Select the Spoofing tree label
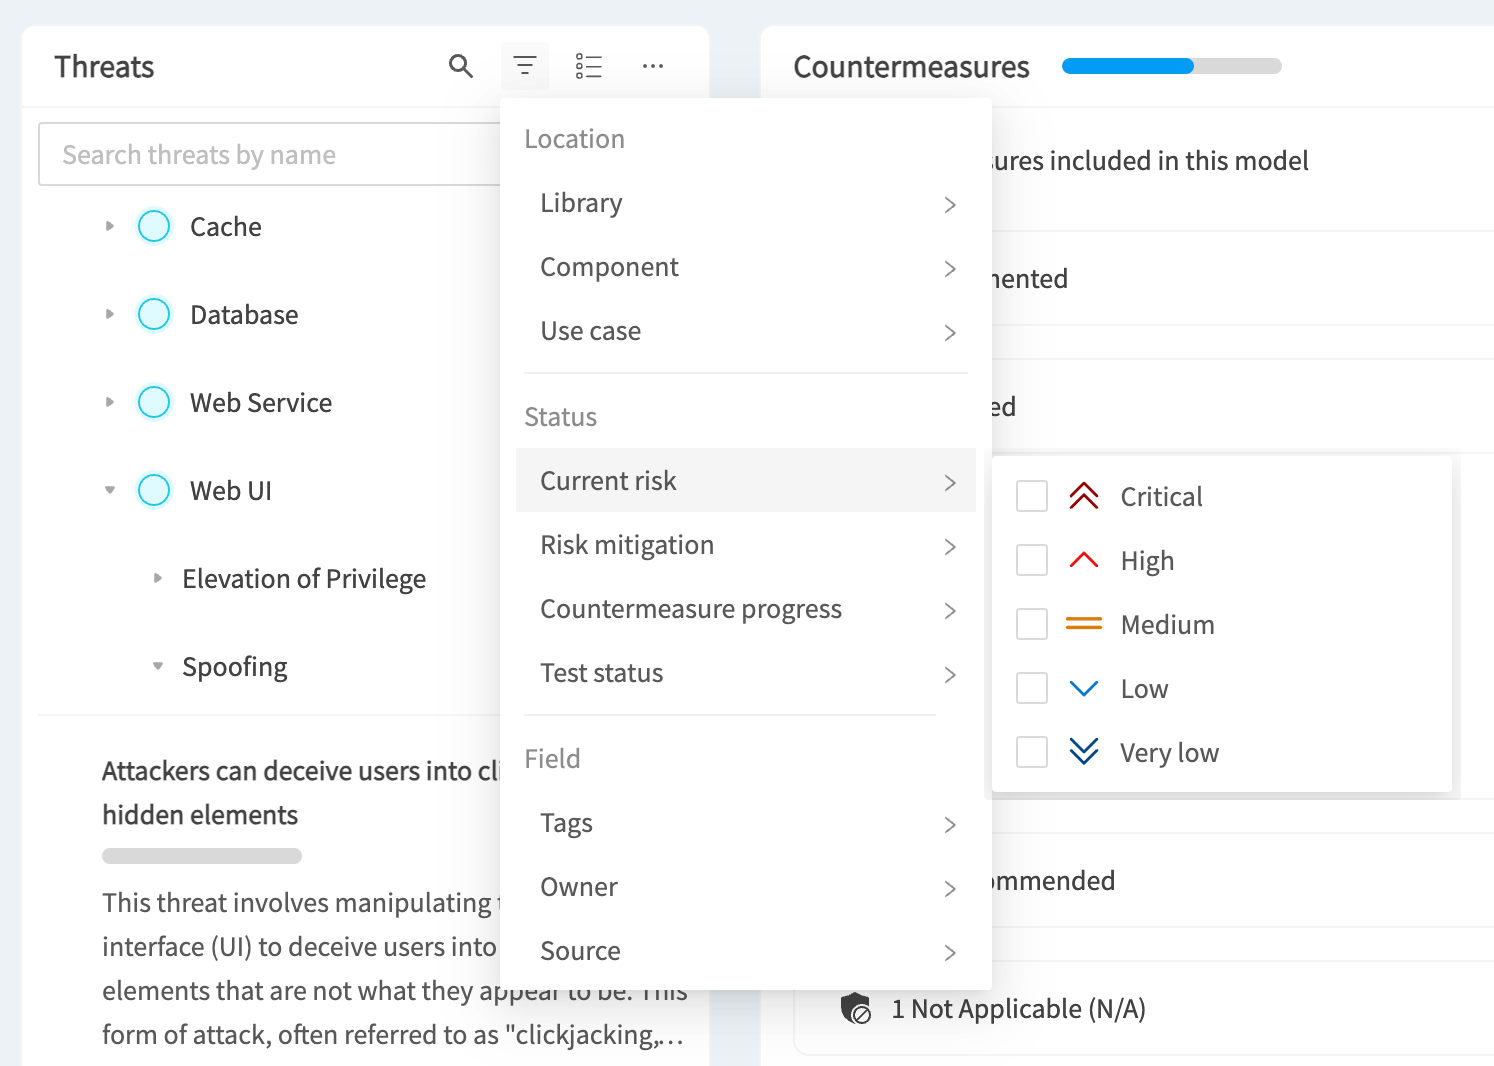Screen dimensions: 1494x1066 pyautogui.click(x=235, y=667)
